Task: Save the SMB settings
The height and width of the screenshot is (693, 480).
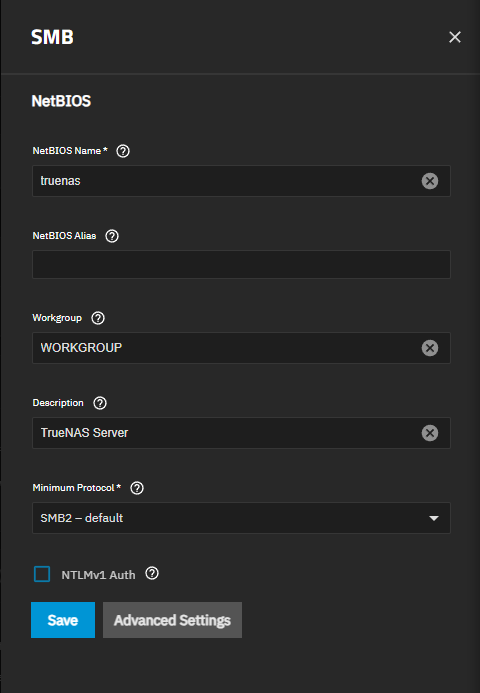Action: coord(63,620)
